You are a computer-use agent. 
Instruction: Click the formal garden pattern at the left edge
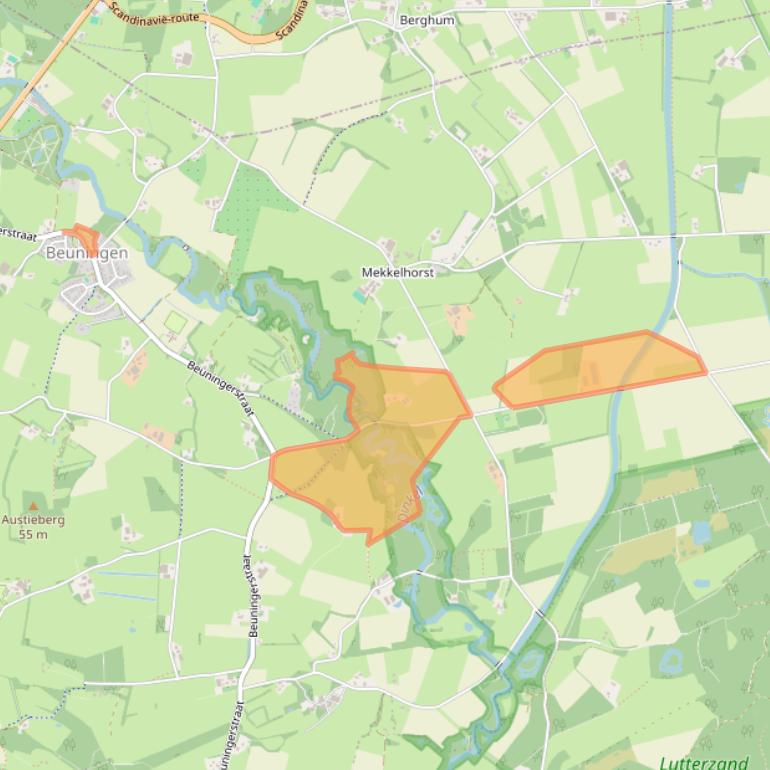pos(35,149)
